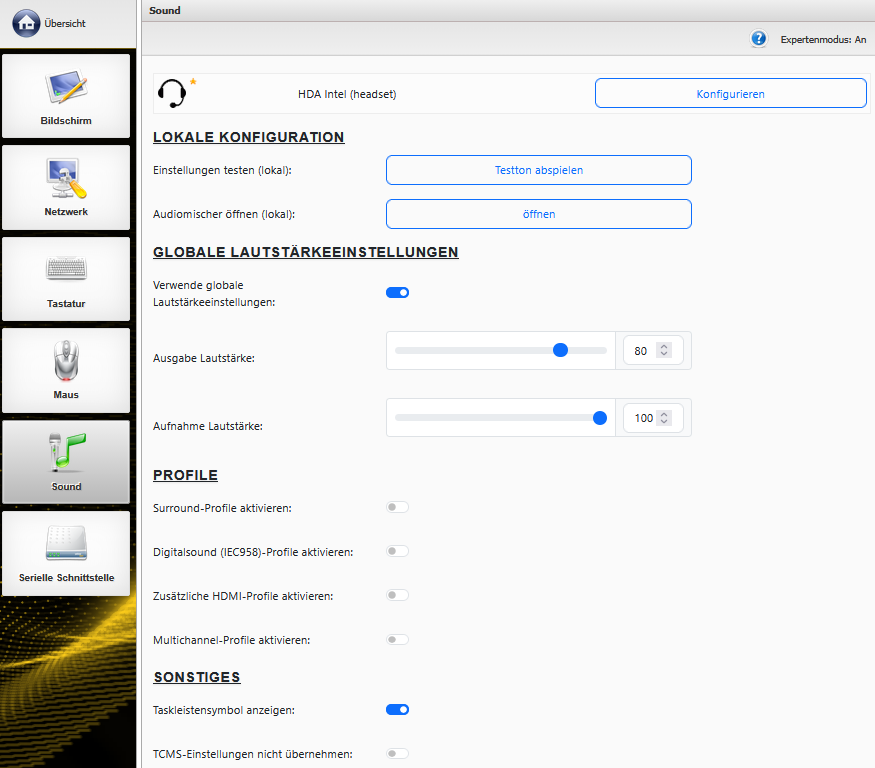Open the Übersicht home icon
The width and height of the screenshot is (875, 768).
tap(27, 22)
